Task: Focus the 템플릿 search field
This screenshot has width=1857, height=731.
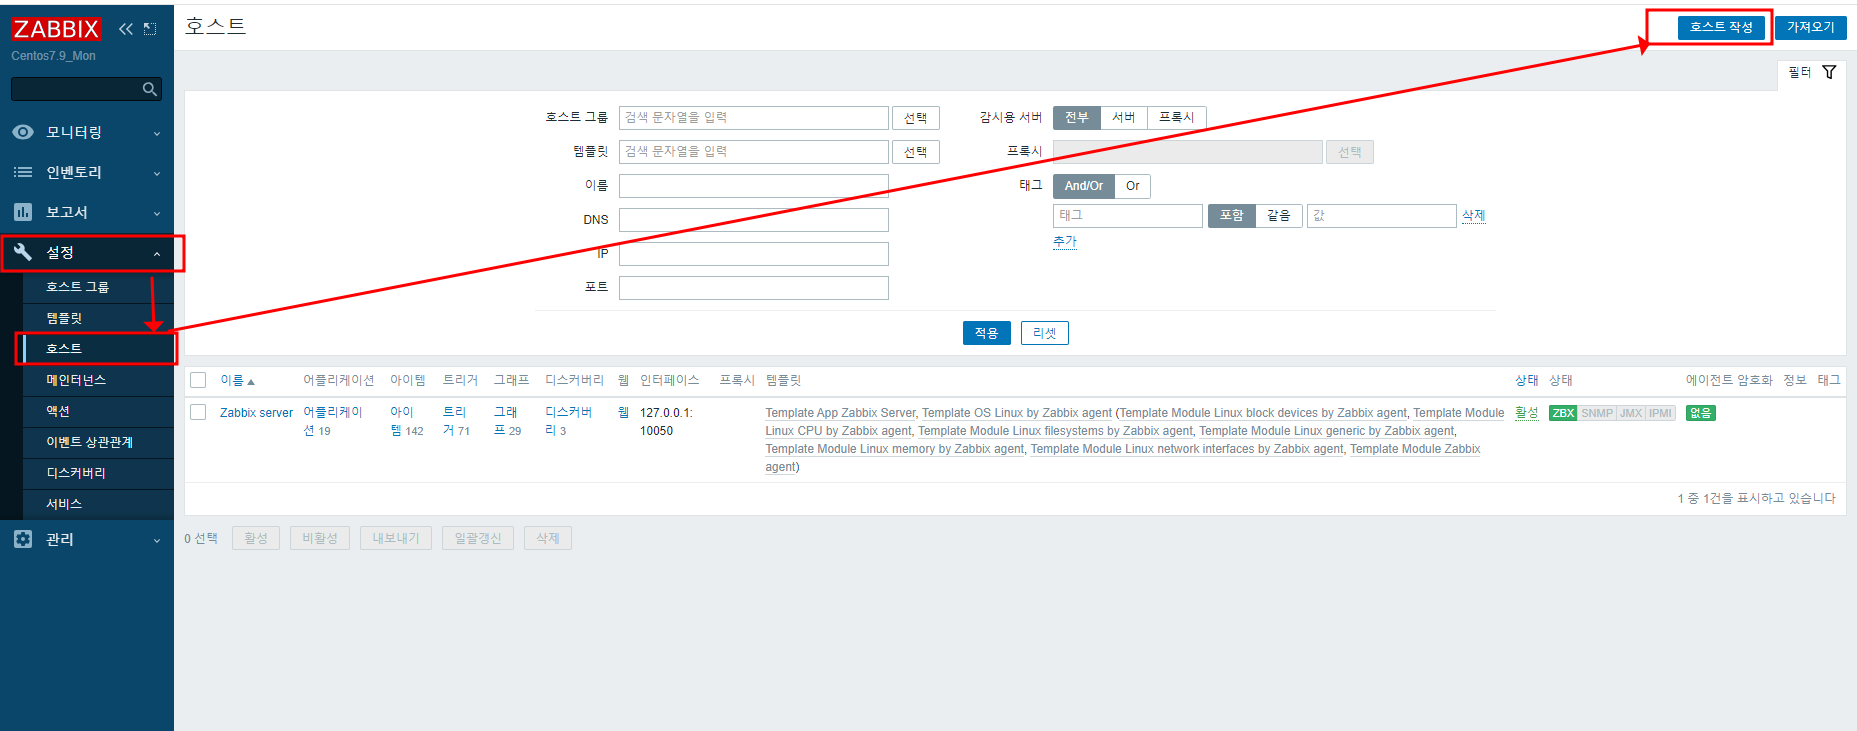Action: click(754, 152)
